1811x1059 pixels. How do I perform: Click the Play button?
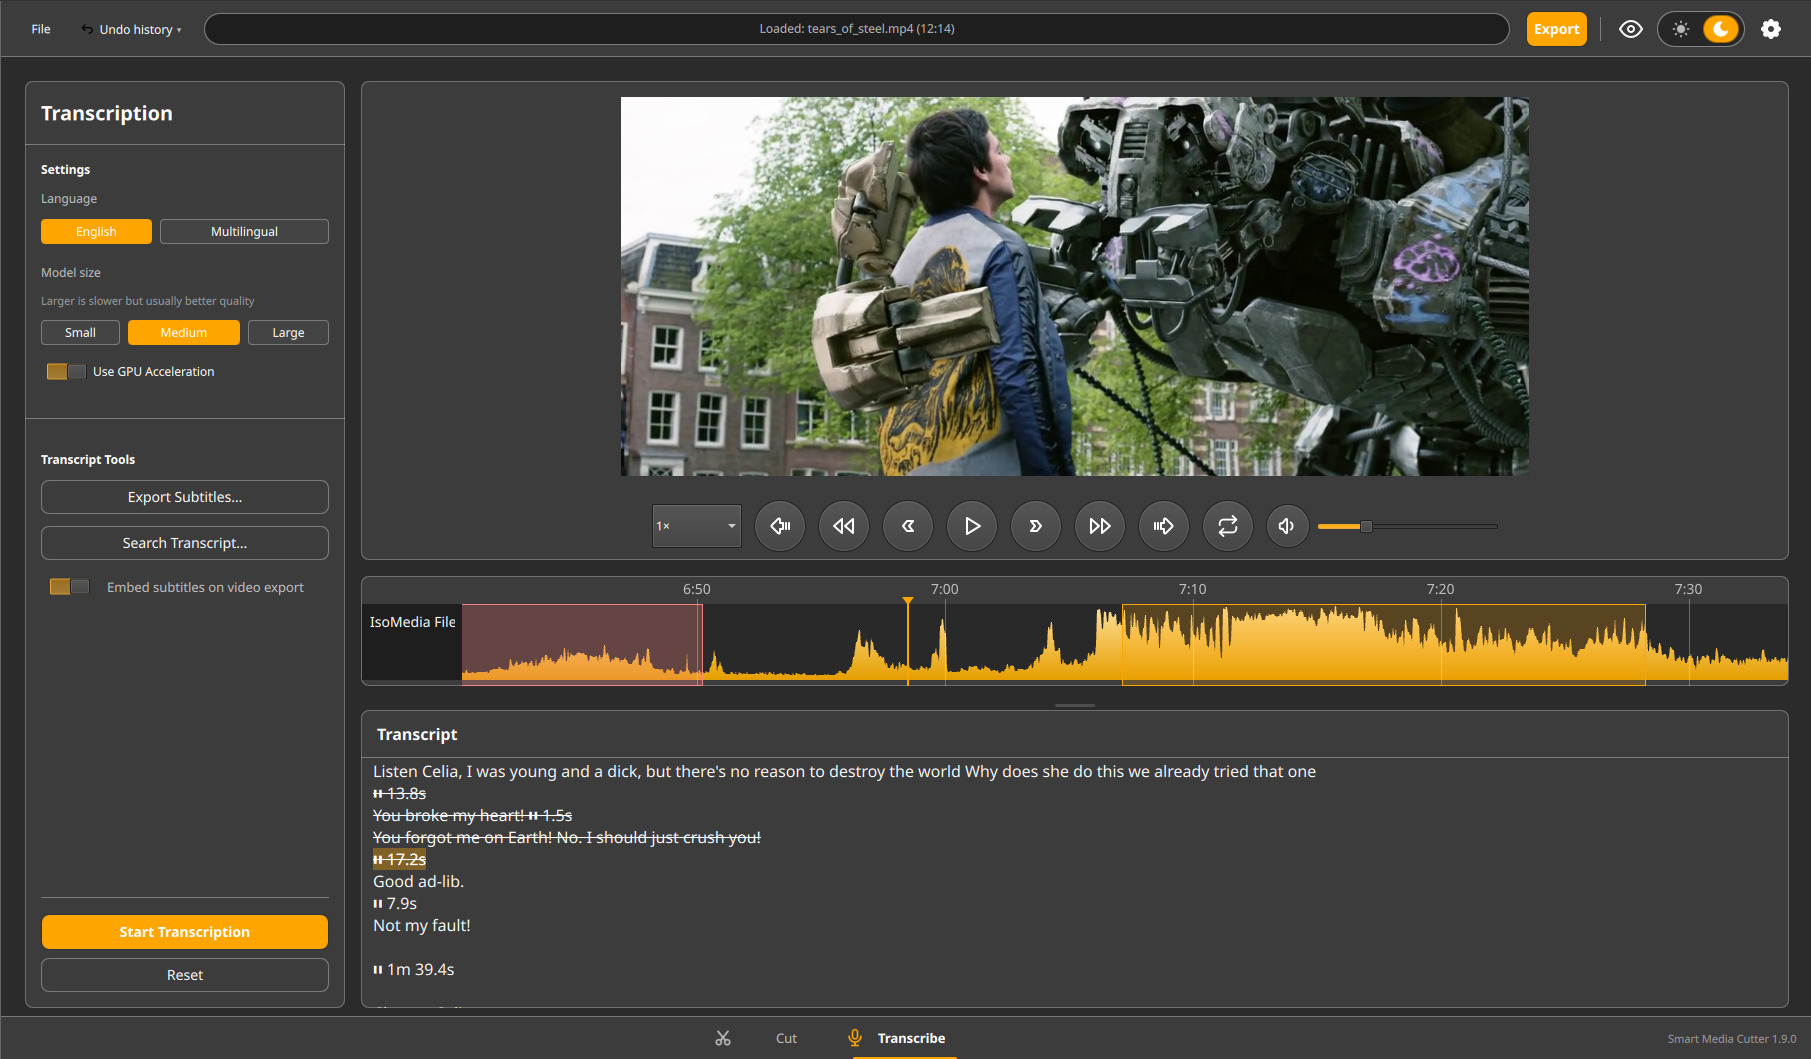click(971, 525)
